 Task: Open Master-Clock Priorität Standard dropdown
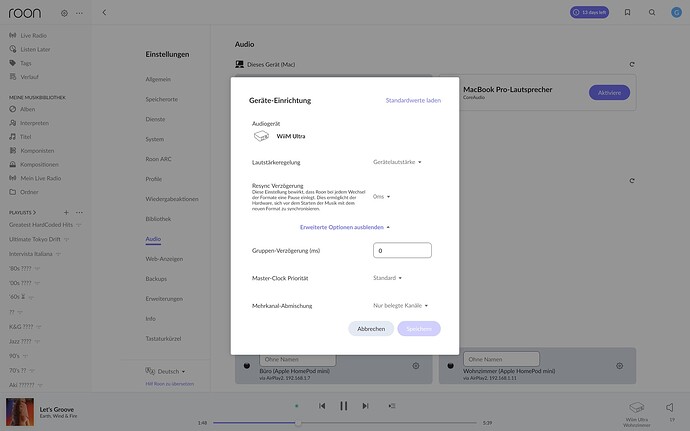coord(387,278)
